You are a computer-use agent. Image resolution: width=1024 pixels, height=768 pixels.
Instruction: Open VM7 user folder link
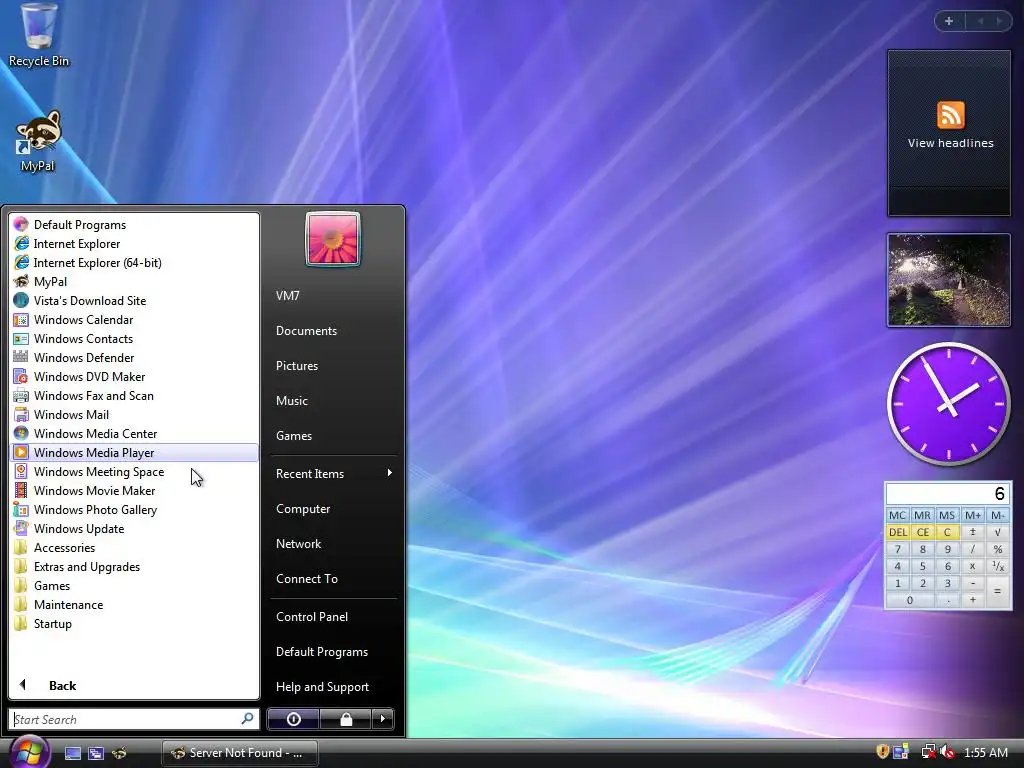click(333, 295)
